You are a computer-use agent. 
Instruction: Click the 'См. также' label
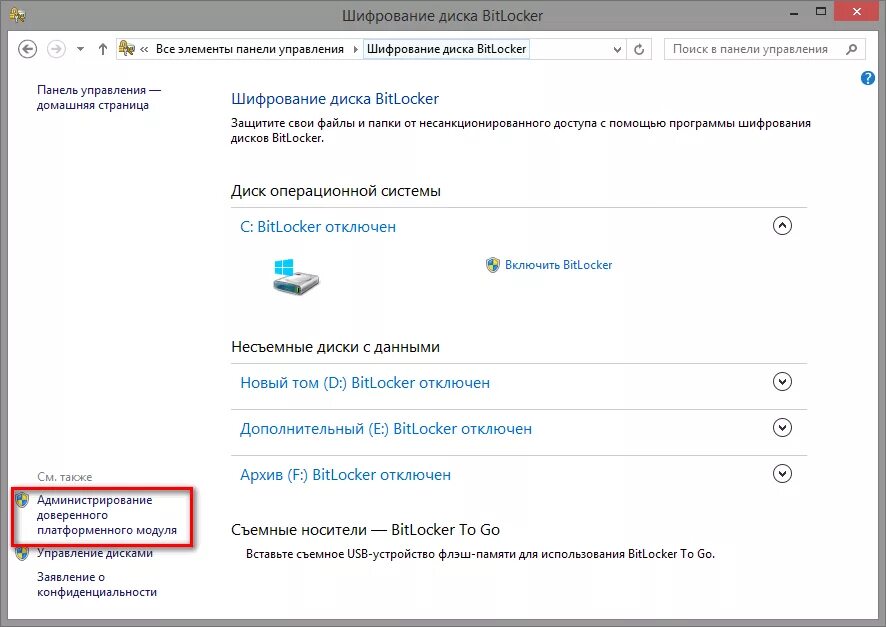point(64,477)
